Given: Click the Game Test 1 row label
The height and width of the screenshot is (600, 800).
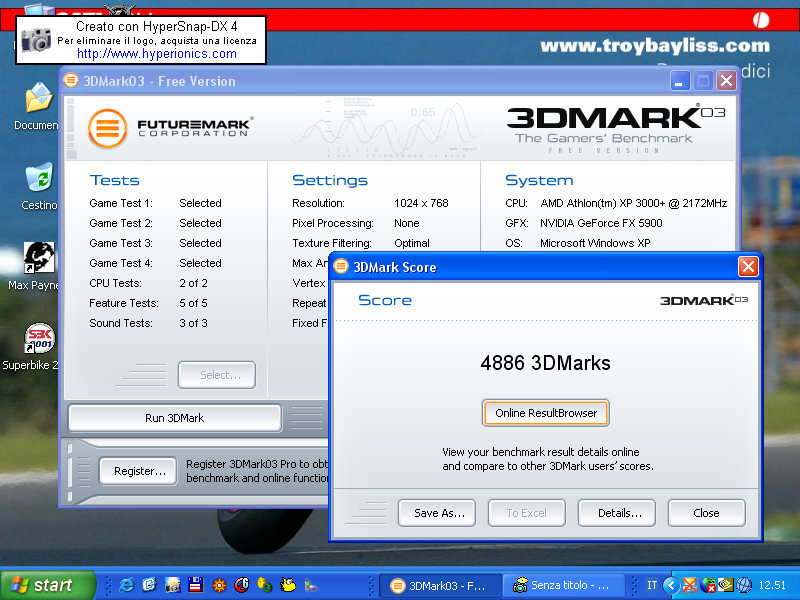Looking at the screenshot, I should coord(121,203).
